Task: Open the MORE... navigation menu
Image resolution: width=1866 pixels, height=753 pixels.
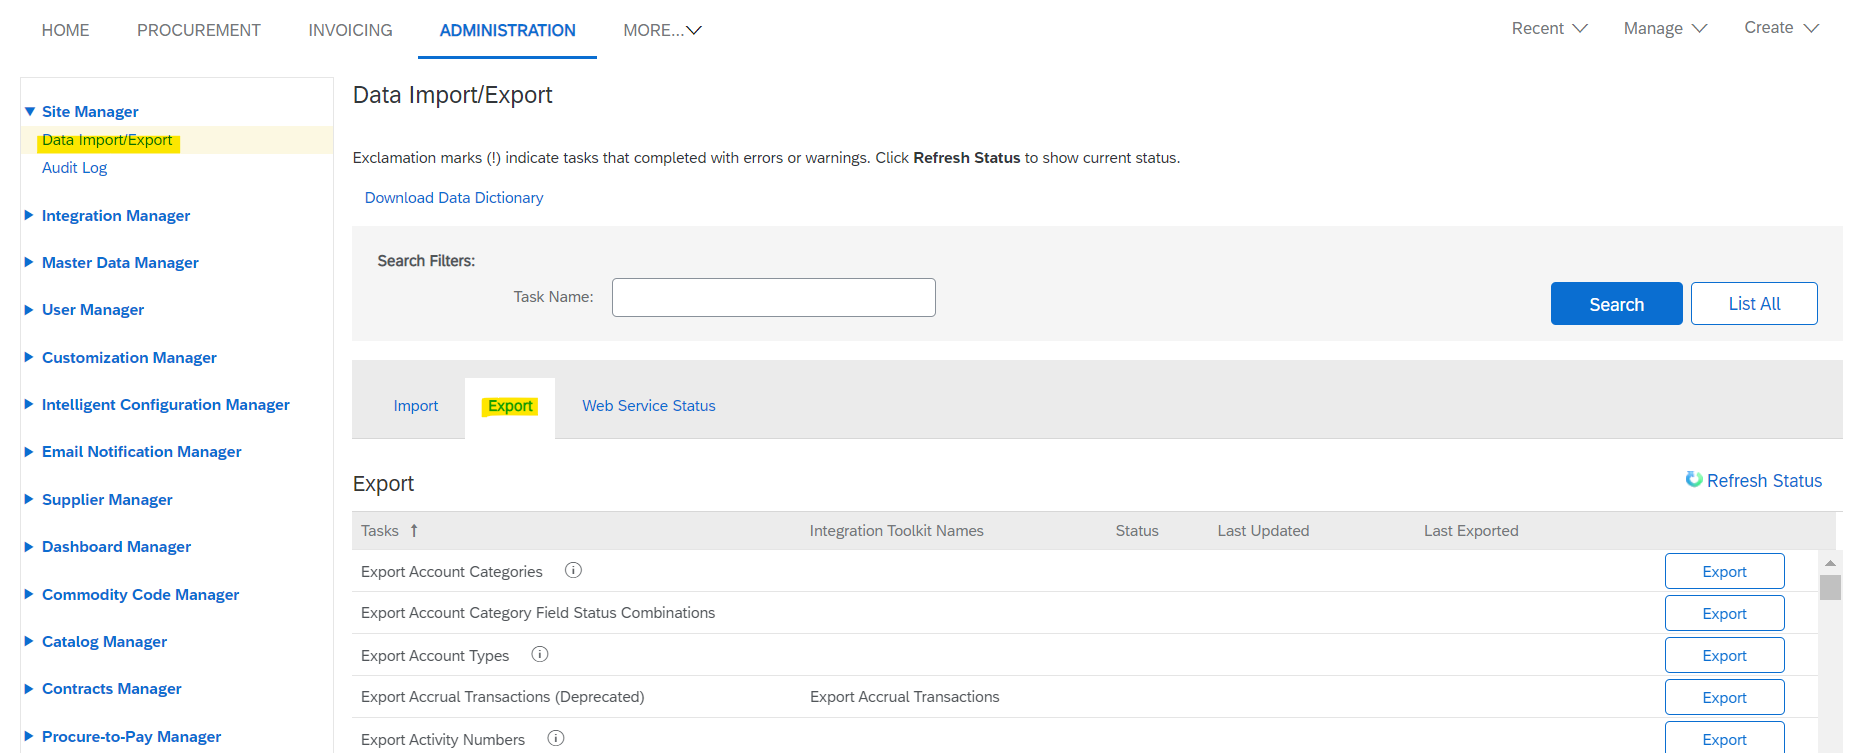Action: pyautogui.click(x=662, y=30)
